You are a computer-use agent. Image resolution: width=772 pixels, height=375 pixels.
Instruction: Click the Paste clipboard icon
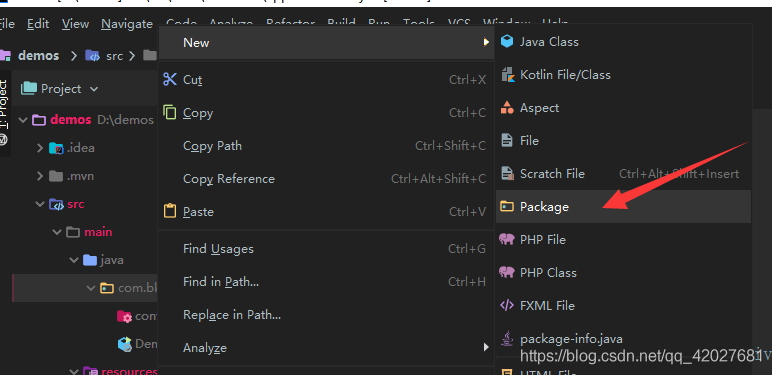[169, 212]
